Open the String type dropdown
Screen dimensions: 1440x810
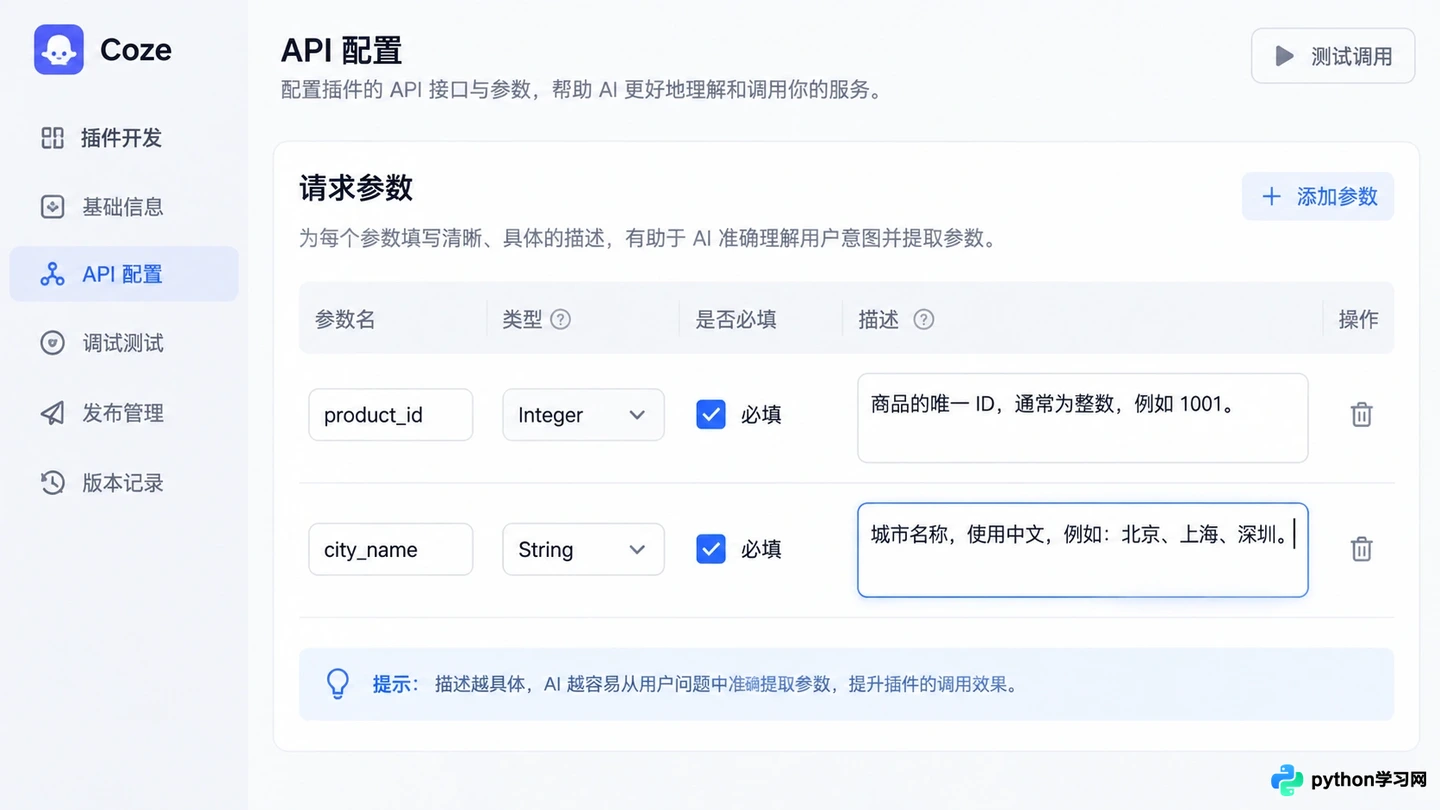point(583,549)
